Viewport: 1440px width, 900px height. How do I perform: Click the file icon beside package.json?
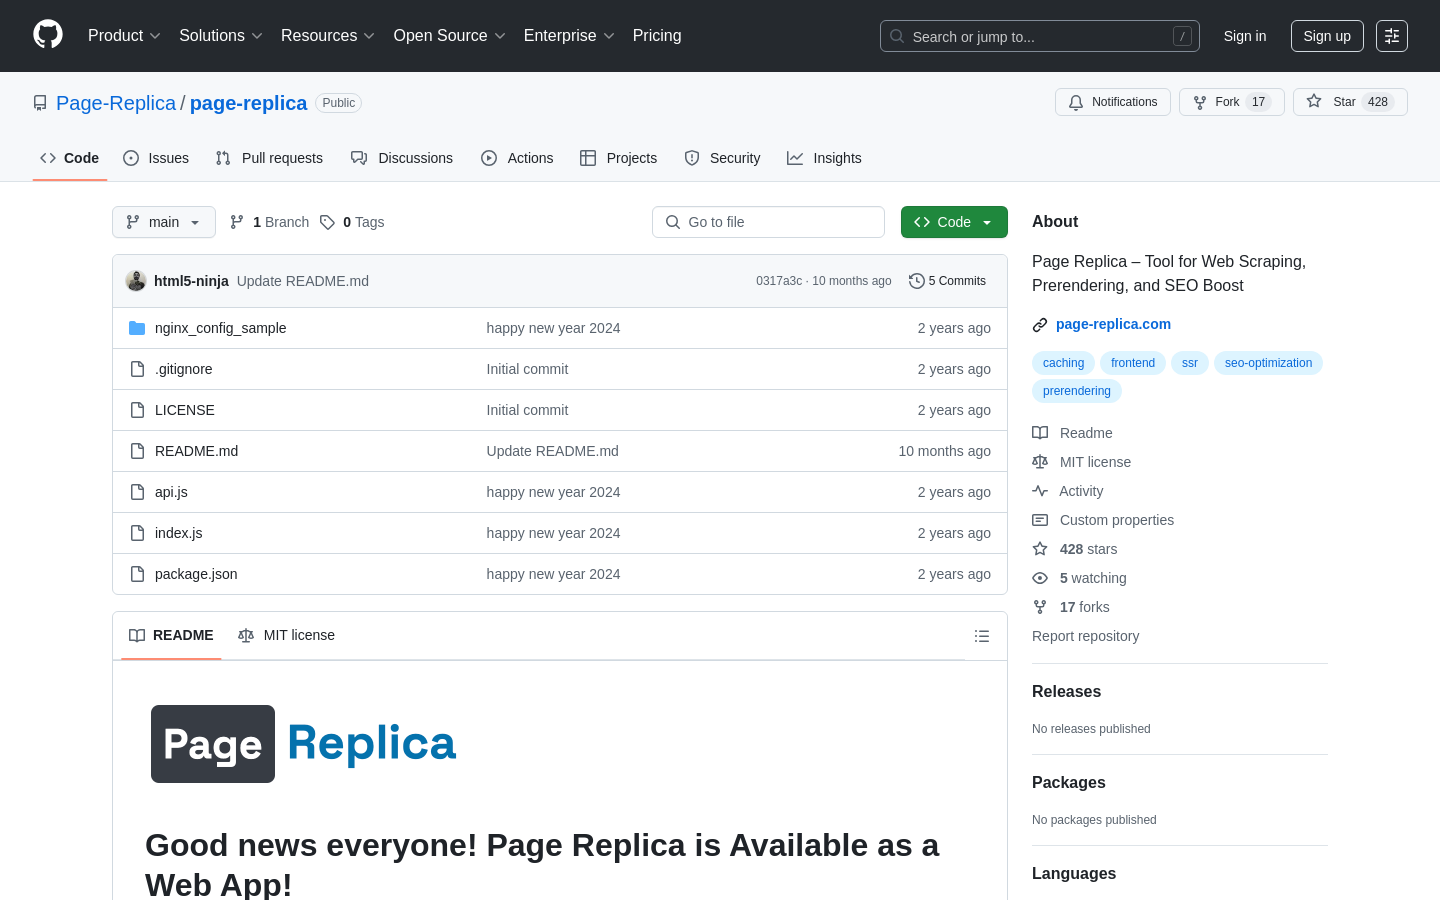137,574
